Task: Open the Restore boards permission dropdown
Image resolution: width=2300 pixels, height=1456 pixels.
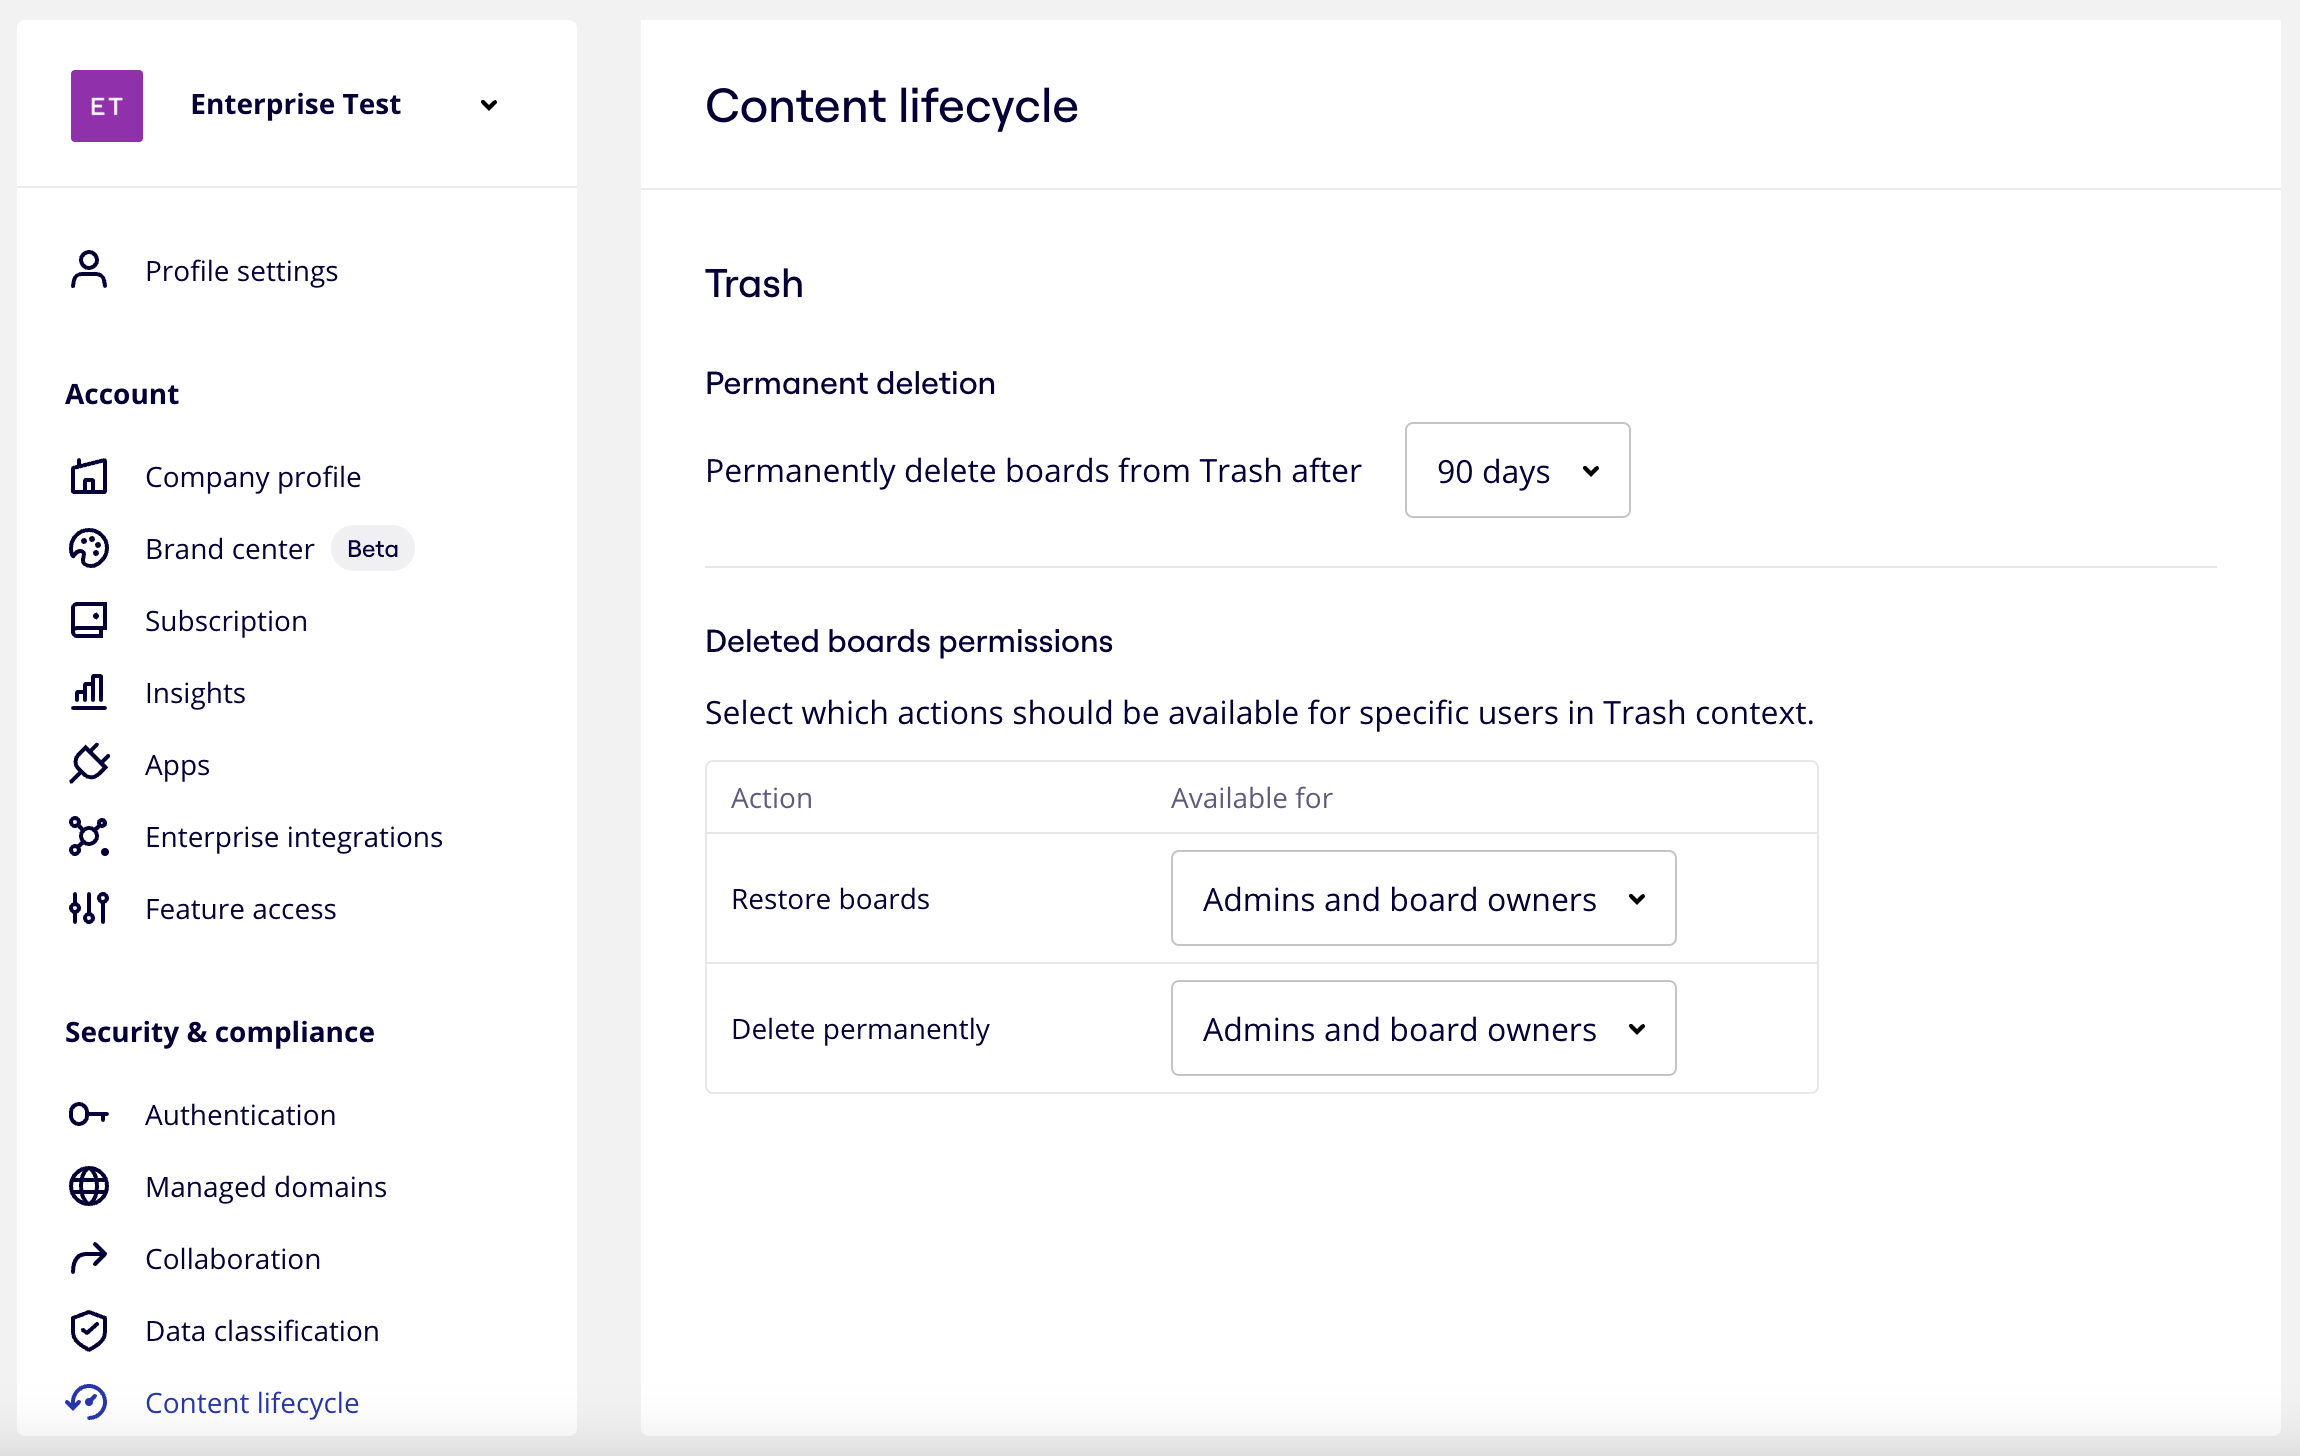Action: pyautogui.click(x=1423, y=898)
